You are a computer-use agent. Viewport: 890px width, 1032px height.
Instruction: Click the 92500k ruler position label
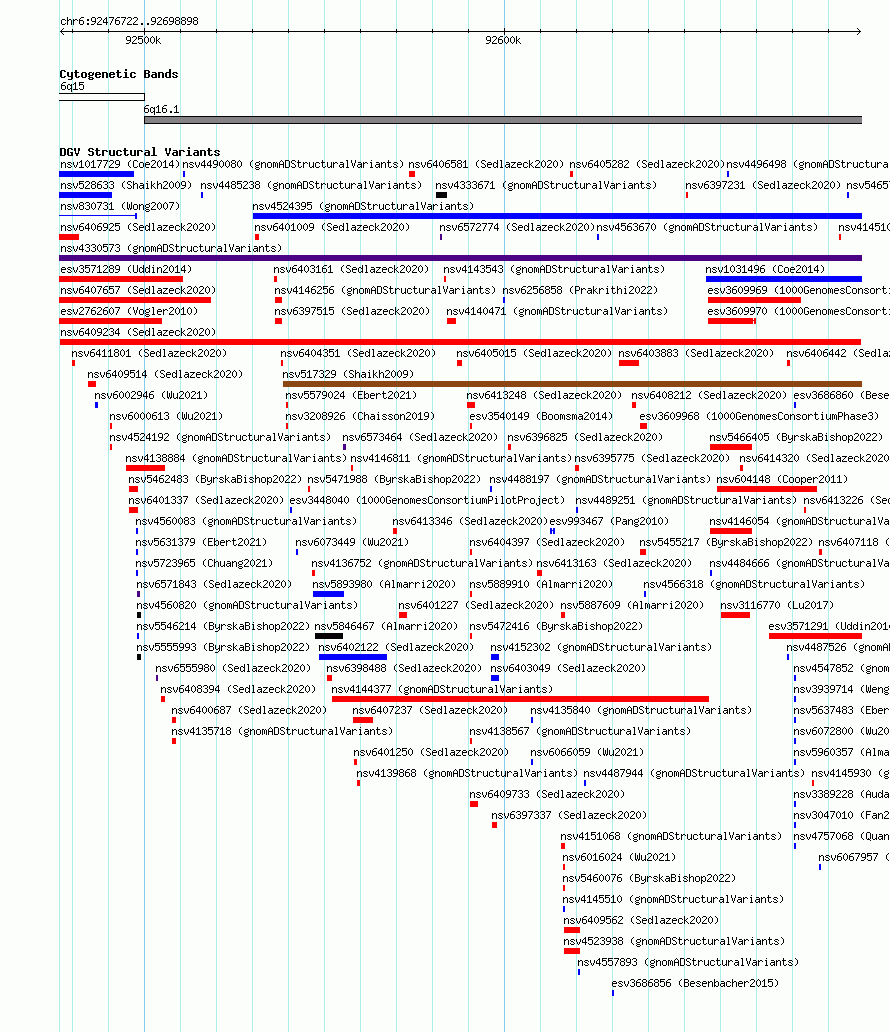tap(143, 40)
